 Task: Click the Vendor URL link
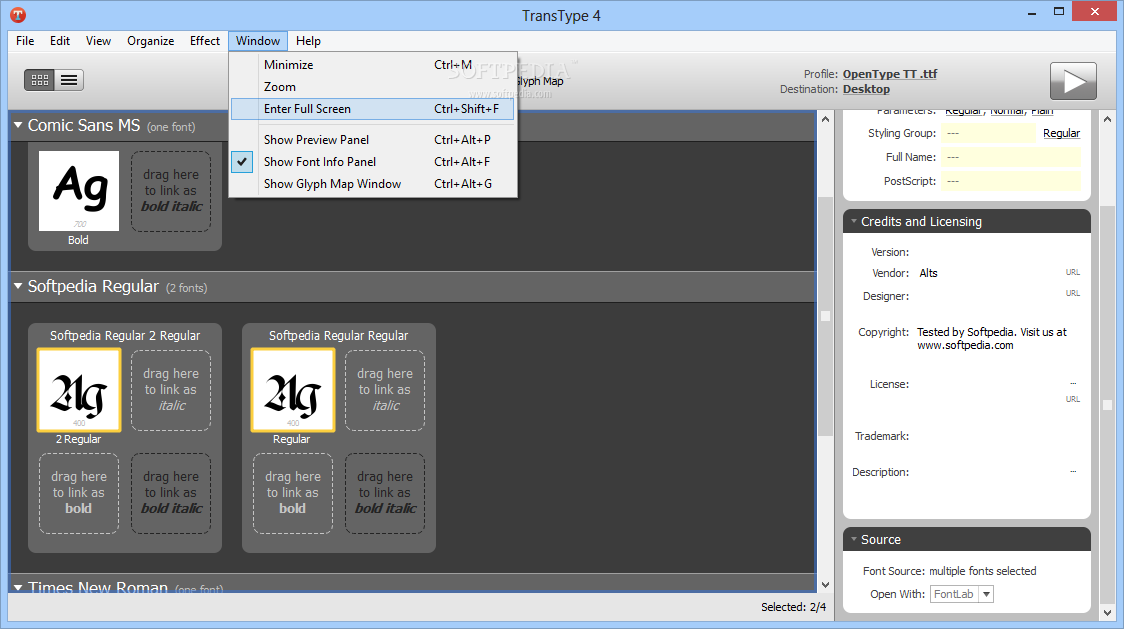point(1072,273)
